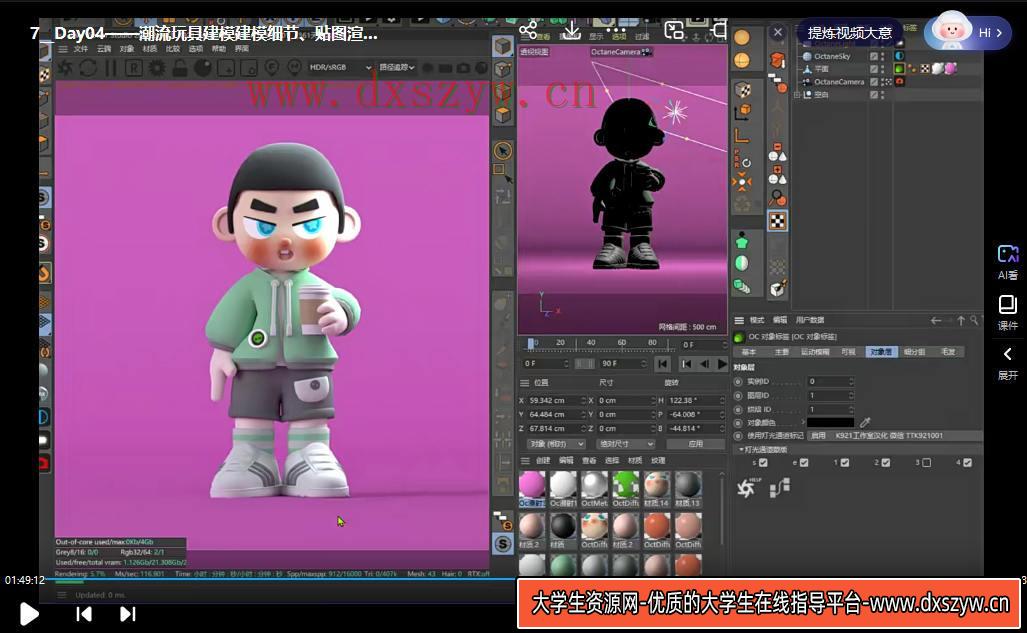Switch to the 运动模糊 attribute tab
This screenshot has width=1027, height=633.
click(815, 352)
